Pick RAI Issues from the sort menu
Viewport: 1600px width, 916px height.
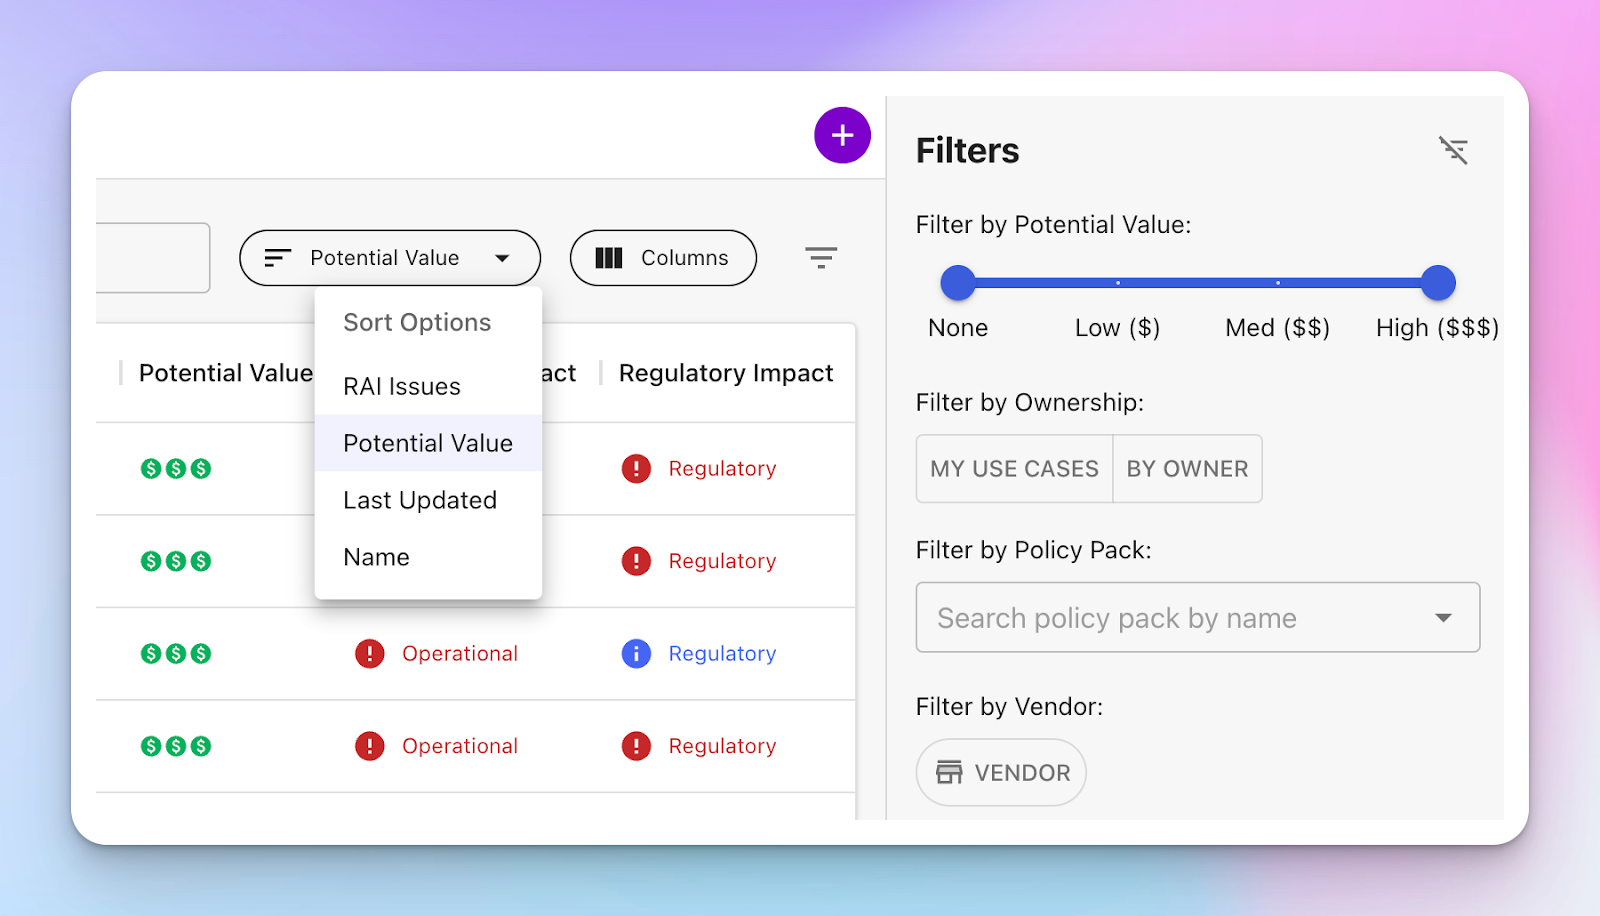(x=401, y=386)
